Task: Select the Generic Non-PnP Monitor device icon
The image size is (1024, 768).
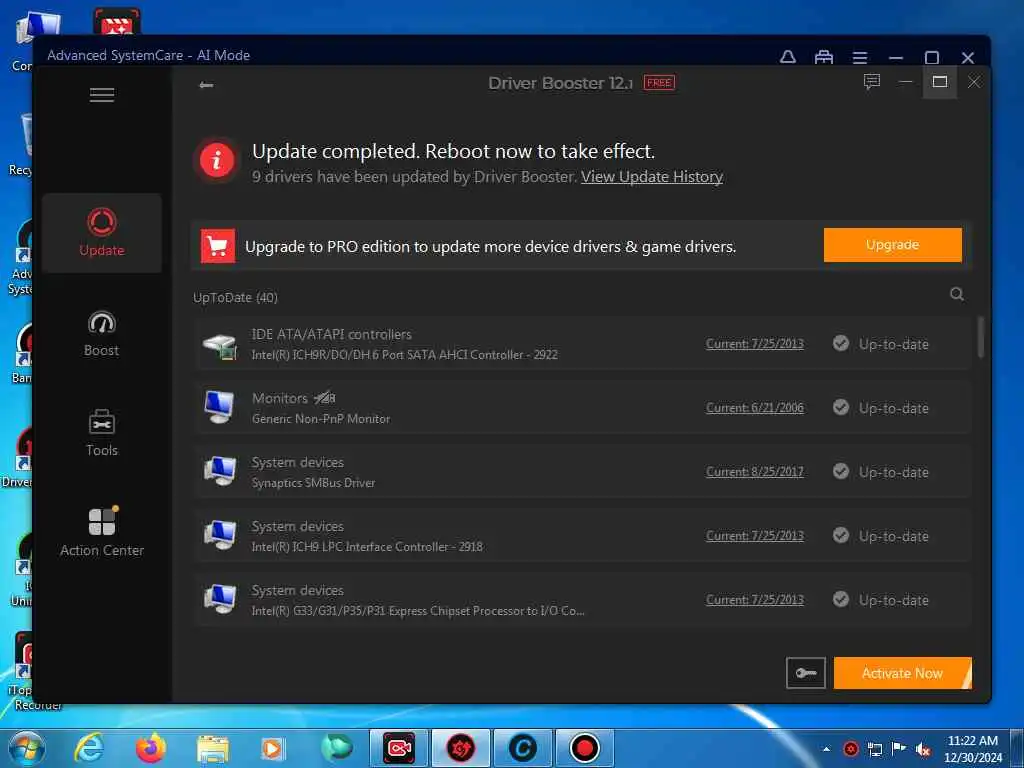Action: pyautogui.click(x=219, y=408)
